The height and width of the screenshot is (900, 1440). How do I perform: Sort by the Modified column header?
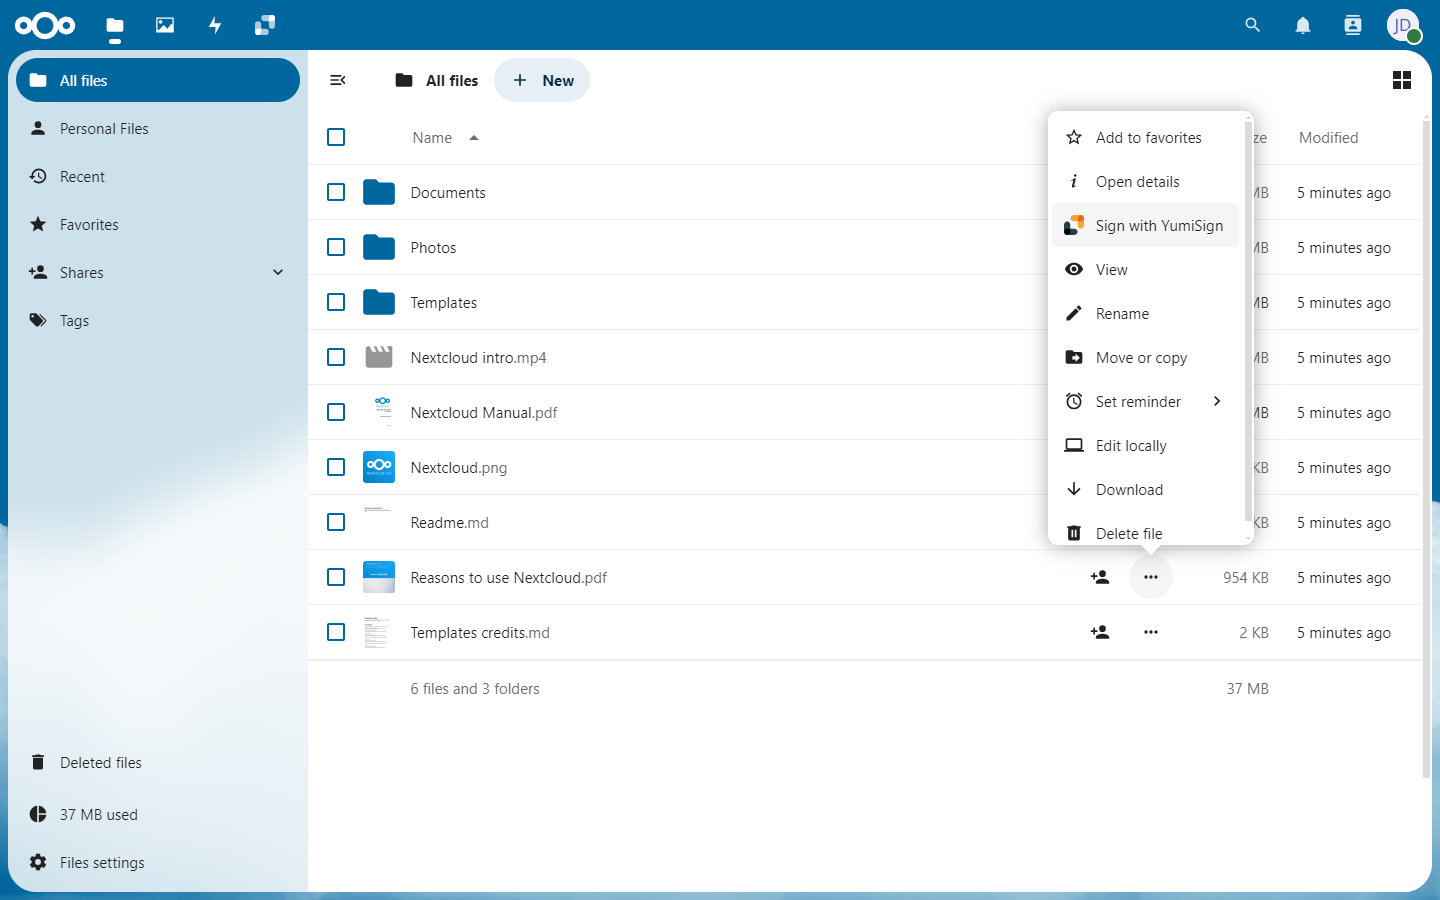(x=1328, y=138)
